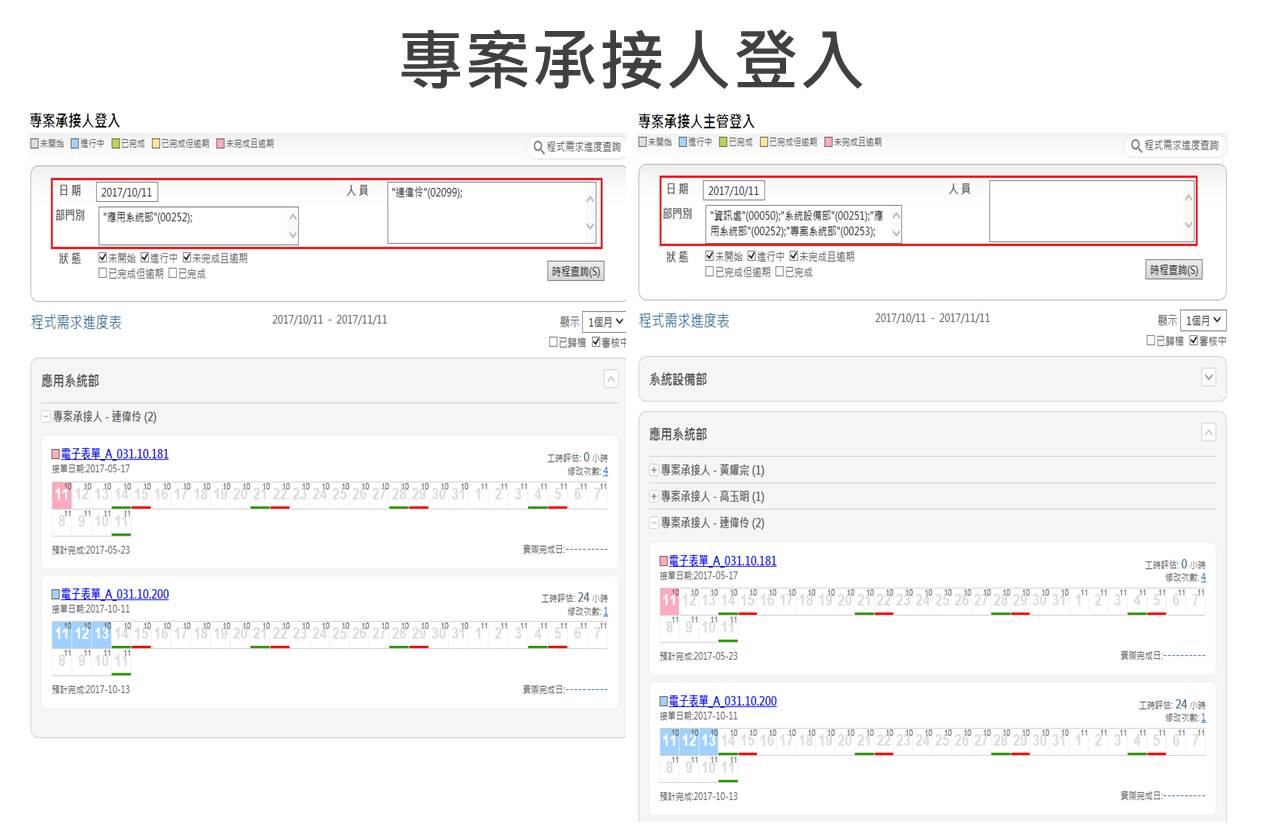Collapse 專案承接人 - 連偉伶 in right panel

pos(654,523)
